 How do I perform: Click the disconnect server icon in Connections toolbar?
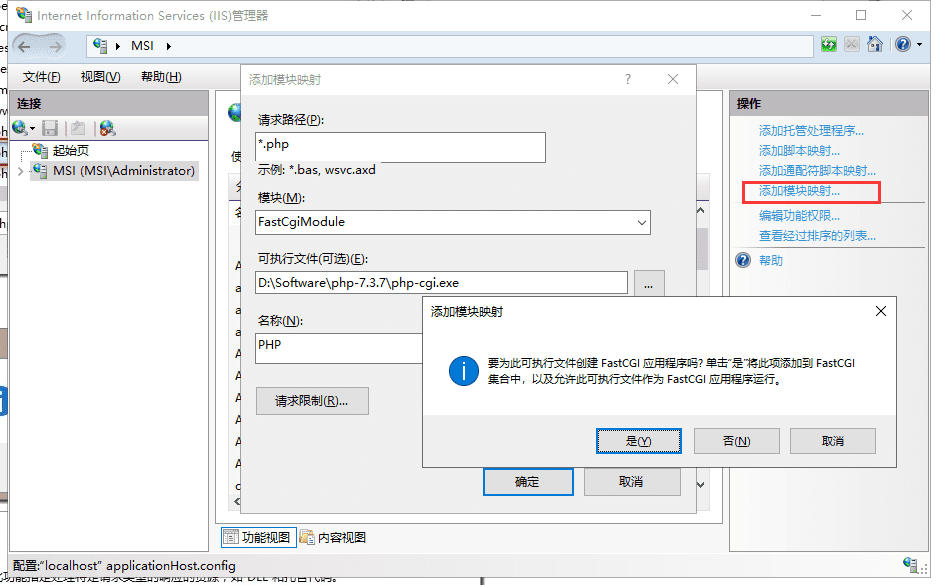pos(107,128)
